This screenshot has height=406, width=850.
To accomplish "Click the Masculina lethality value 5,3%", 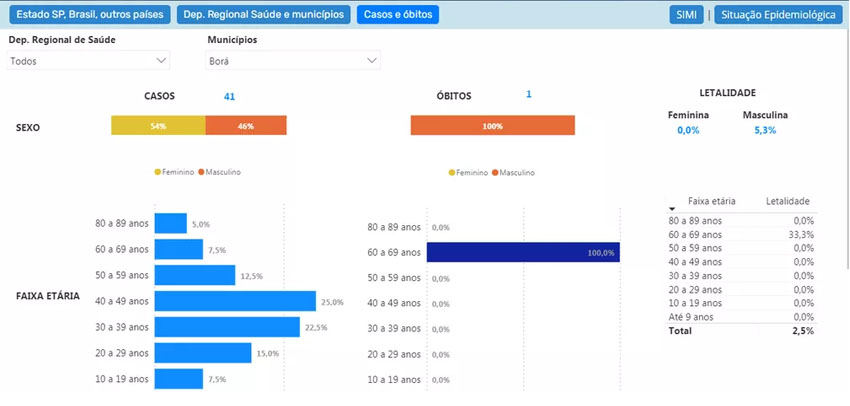I will point(765,131).
